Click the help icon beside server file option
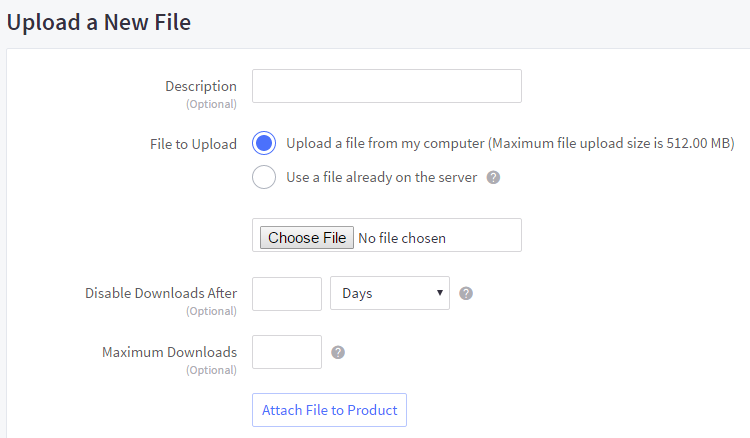The image size is (750, 438). pyautogui.click(x=493, y=178)
